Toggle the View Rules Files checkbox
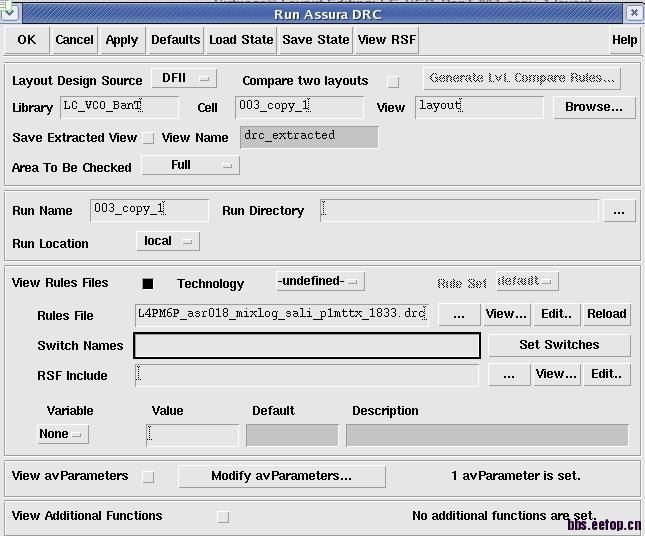The width and height of the screenshot is (645, 536). (x=148, y=283)
